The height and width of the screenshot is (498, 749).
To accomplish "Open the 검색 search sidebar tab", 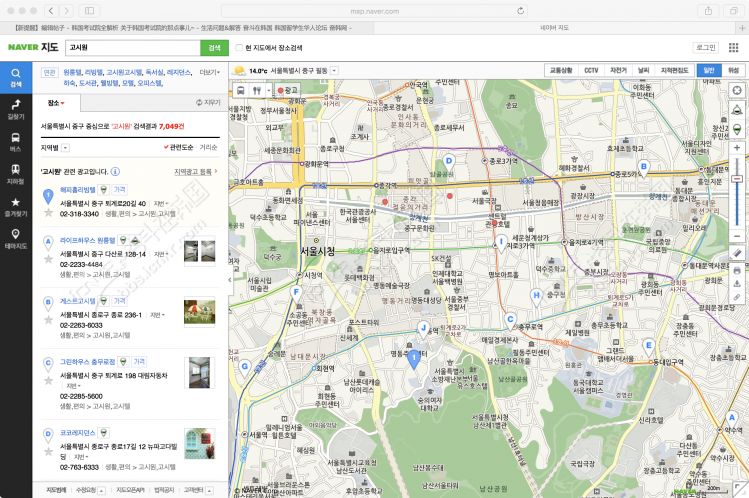I will [16, 77].
